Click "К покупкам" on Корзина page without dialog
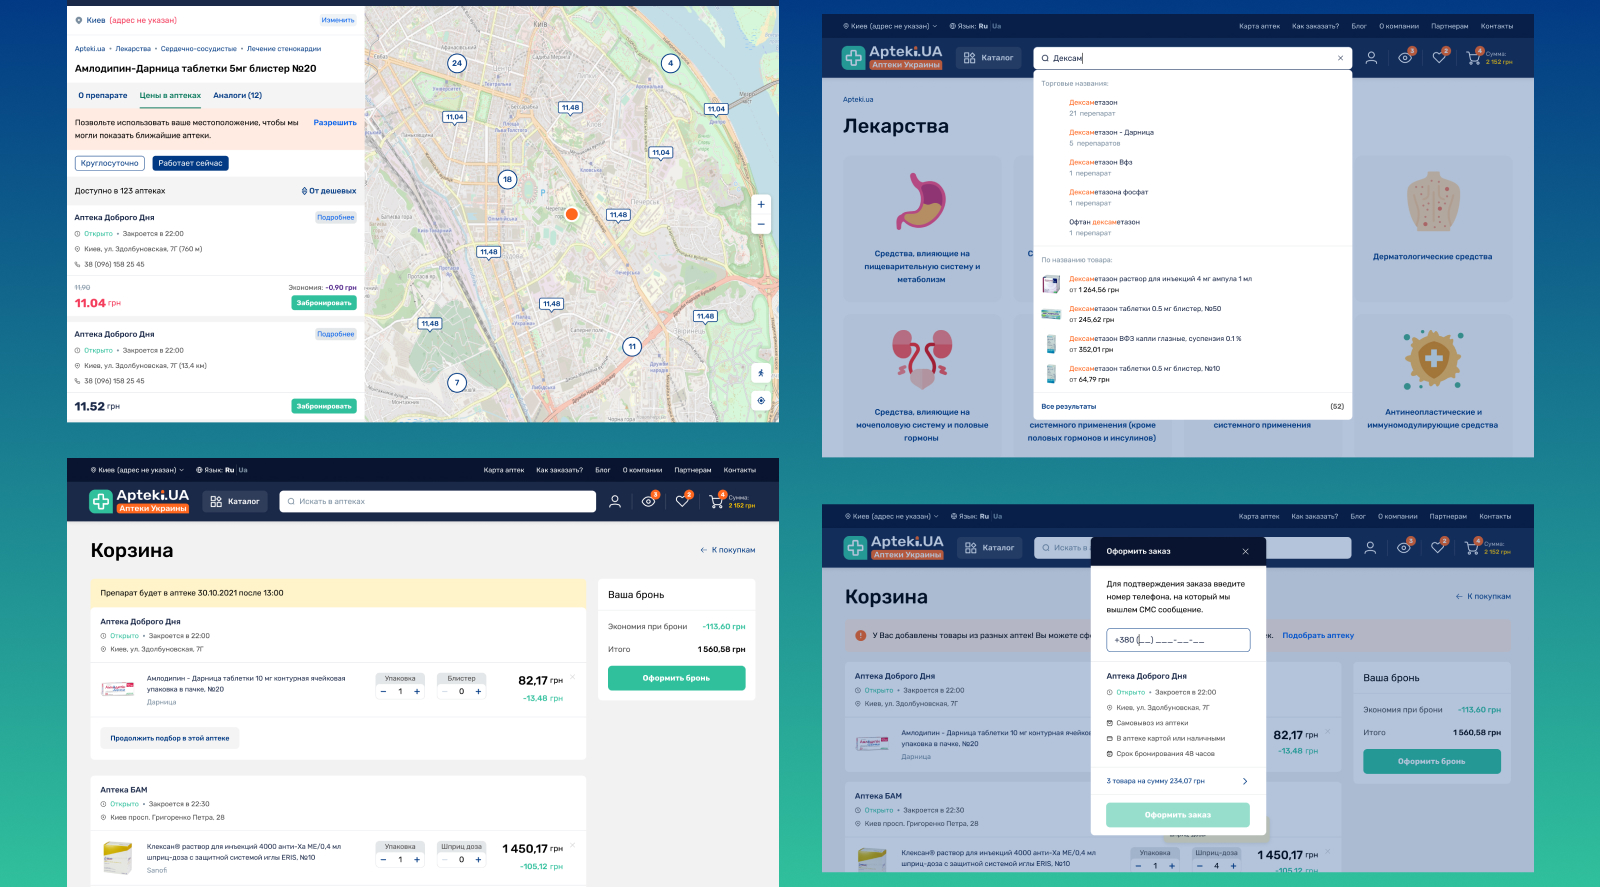Image resolution: width=1600 pixels, height=887 pixels. [x=728, y=550]
